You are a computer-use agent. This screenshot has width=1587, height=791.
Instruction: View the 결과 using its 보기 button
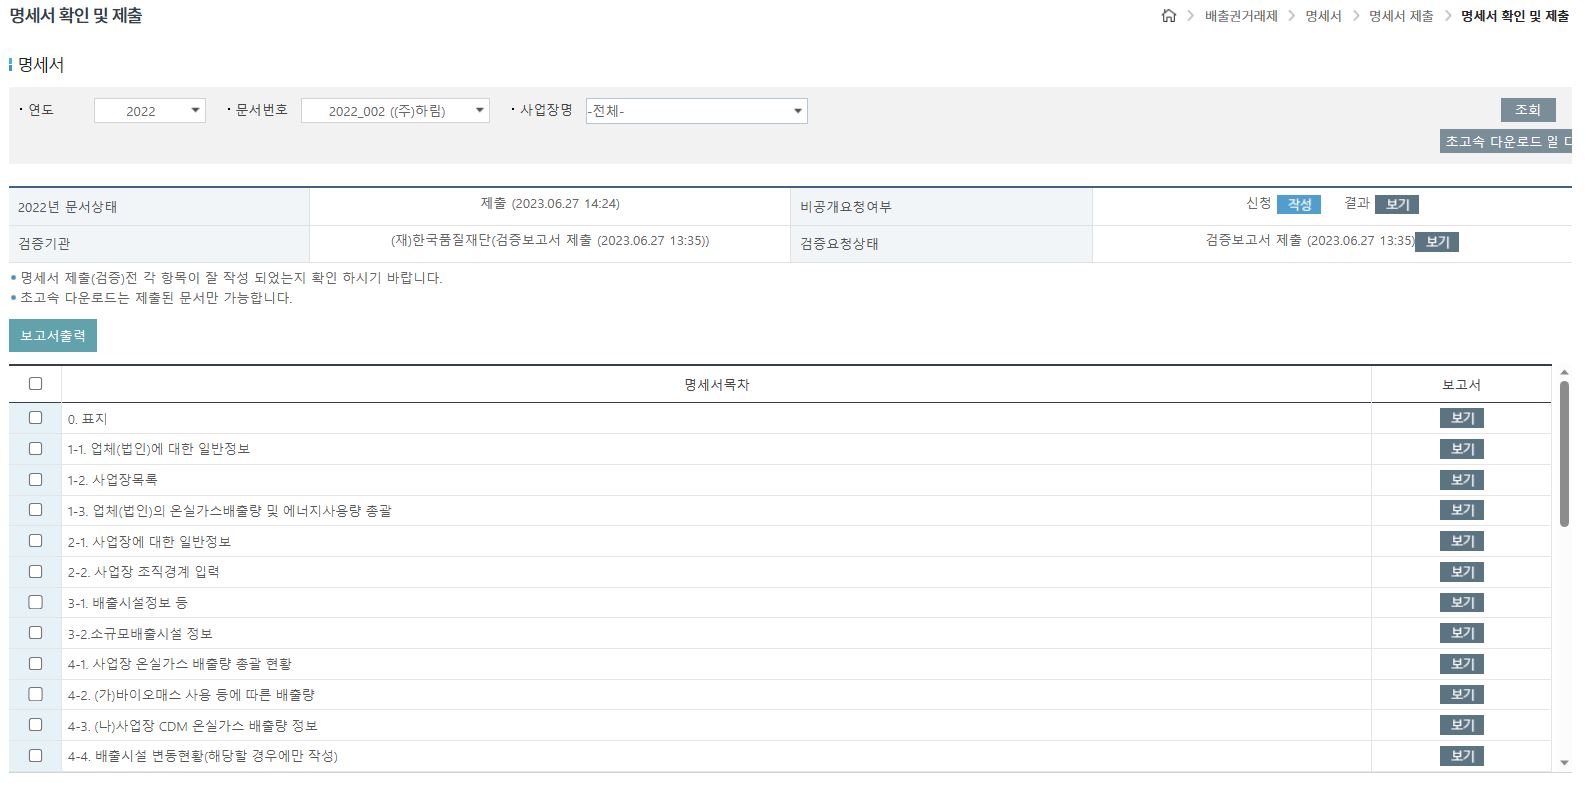(x=1396, y=204)
